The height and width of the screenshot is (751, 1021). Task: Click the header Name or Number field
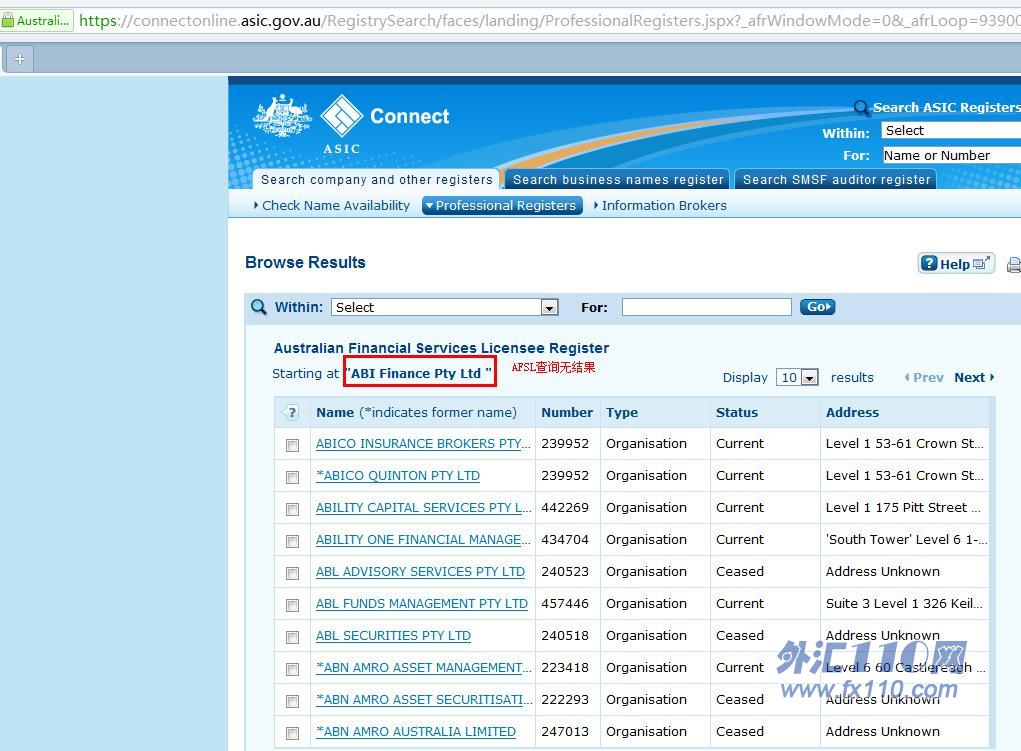pos(951,155)
